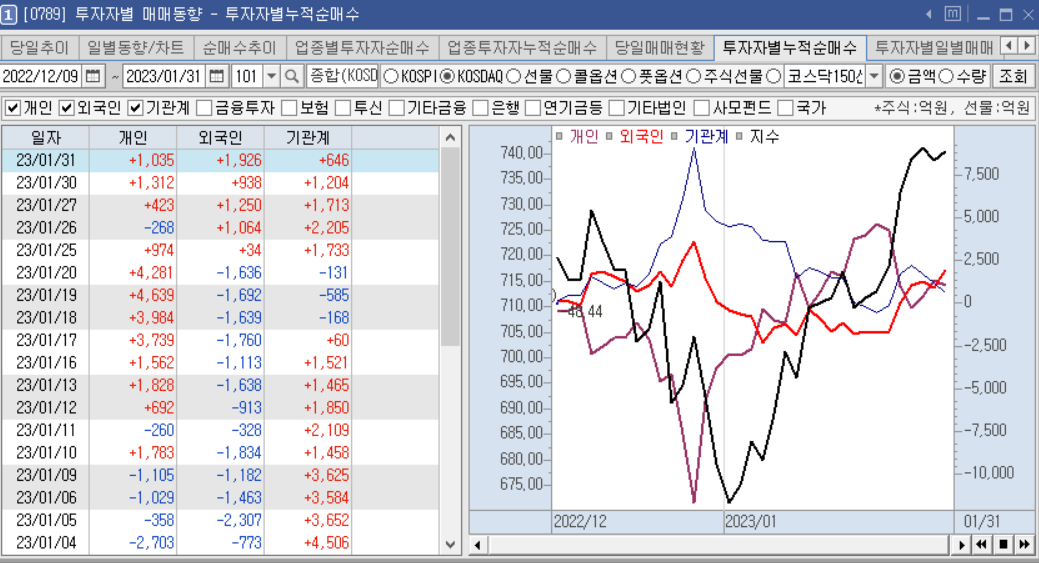1039x563 pixels.
Task: Switch to the 당일추이 tab
Action: [39, 48]
